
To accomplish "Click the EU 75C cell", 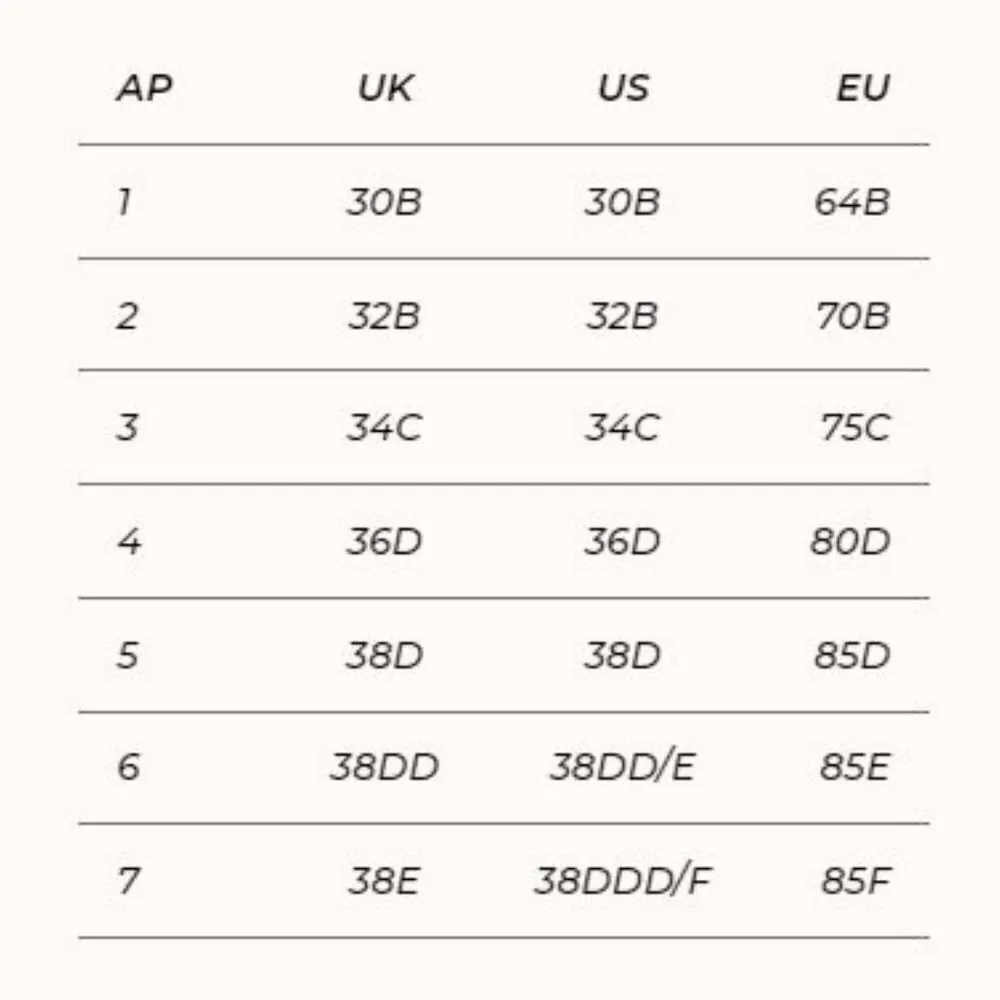I will pos(855,428).
